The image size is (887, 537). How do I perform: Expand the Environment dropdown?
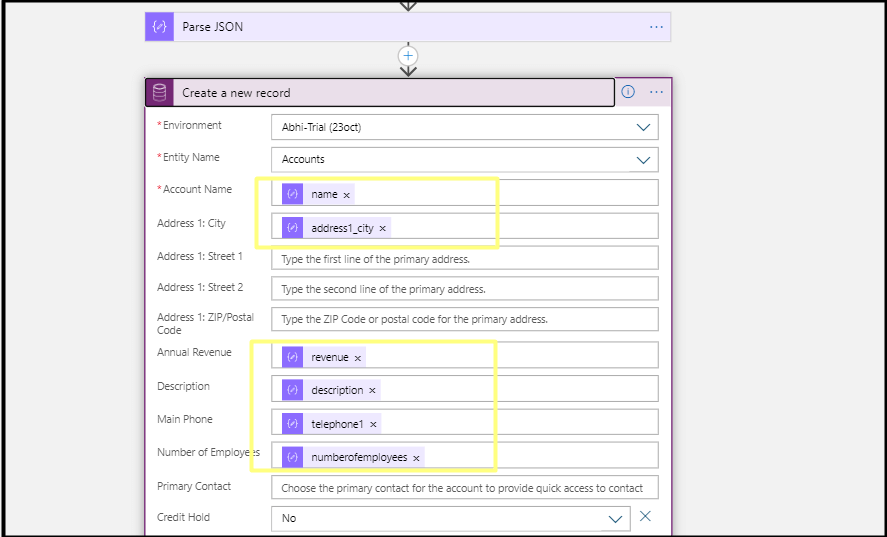pos(643,128)
